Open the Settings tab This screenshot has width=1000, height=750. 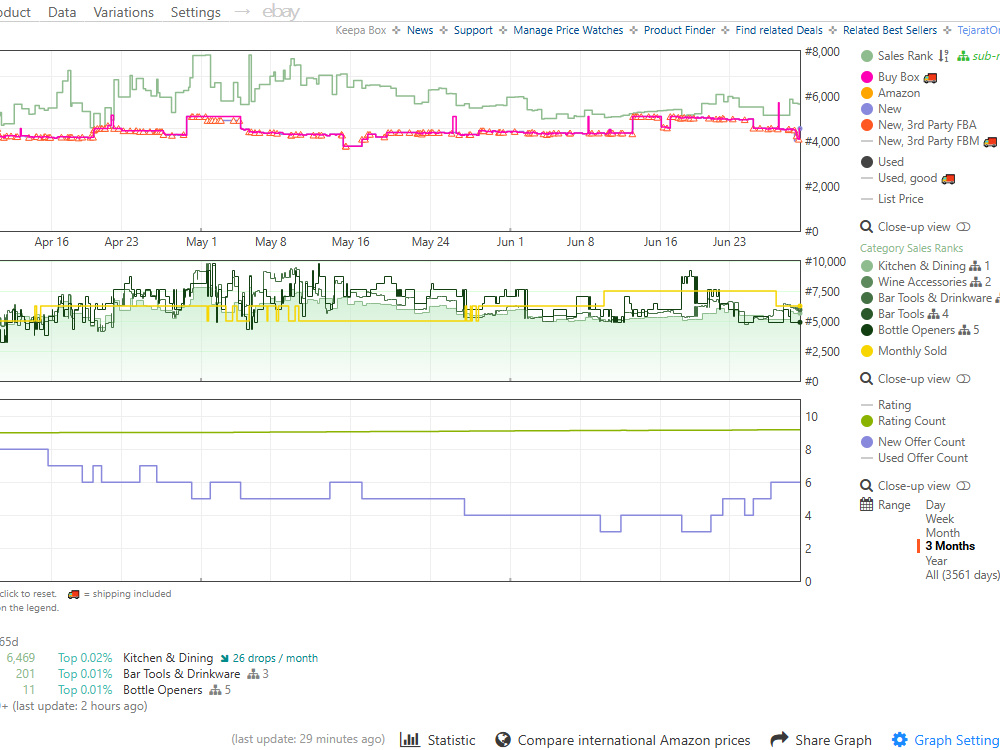click(196, 12)
